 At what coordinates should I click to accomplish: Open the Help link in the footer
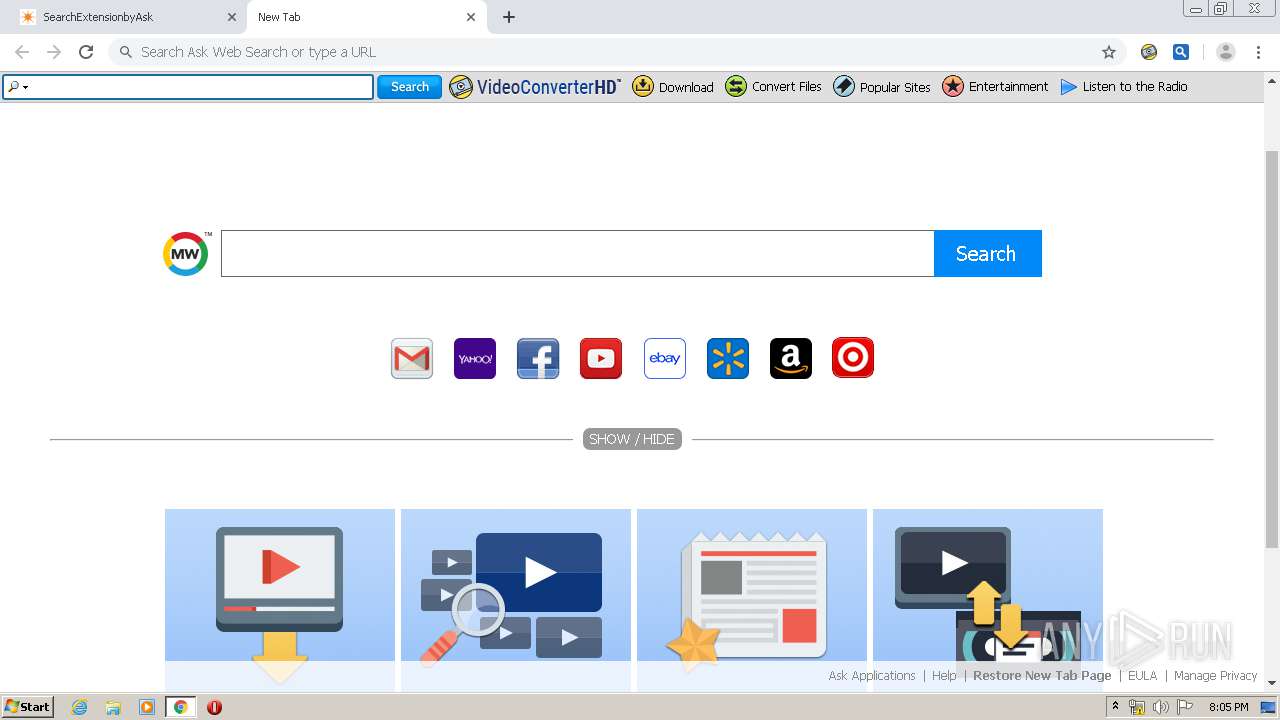(x=944, y=676)
